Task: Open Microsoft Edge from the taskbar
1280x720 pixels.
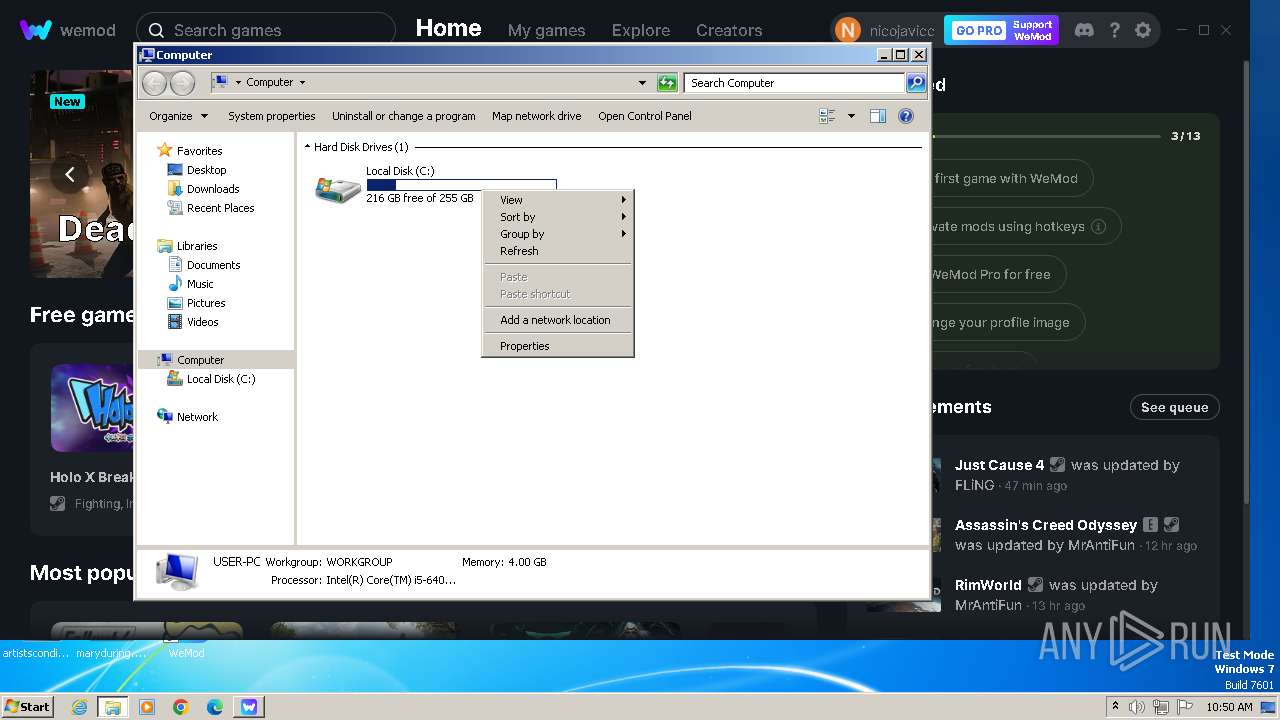Action: [x=214, y=707]
